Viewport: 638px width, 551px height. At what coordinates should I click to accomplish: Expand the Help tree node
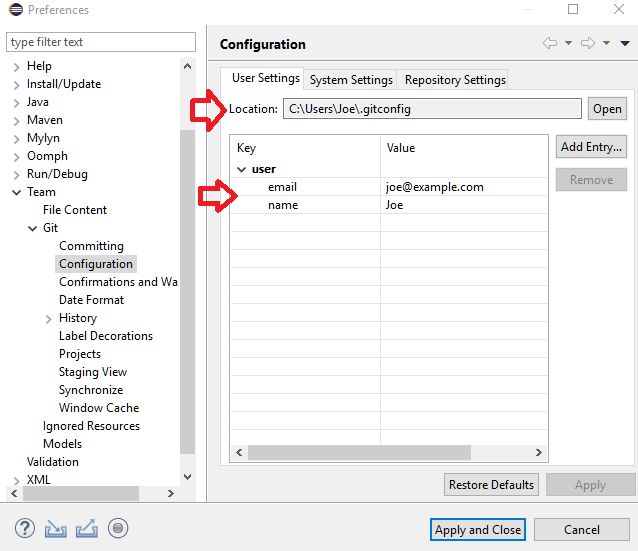pos(16,67)
